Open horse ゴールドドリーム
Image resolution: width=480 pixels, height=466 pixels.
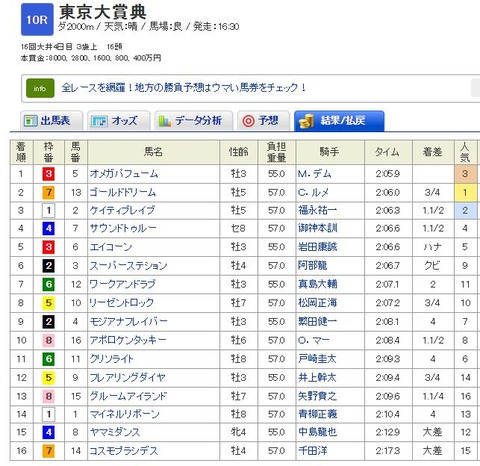123,192
